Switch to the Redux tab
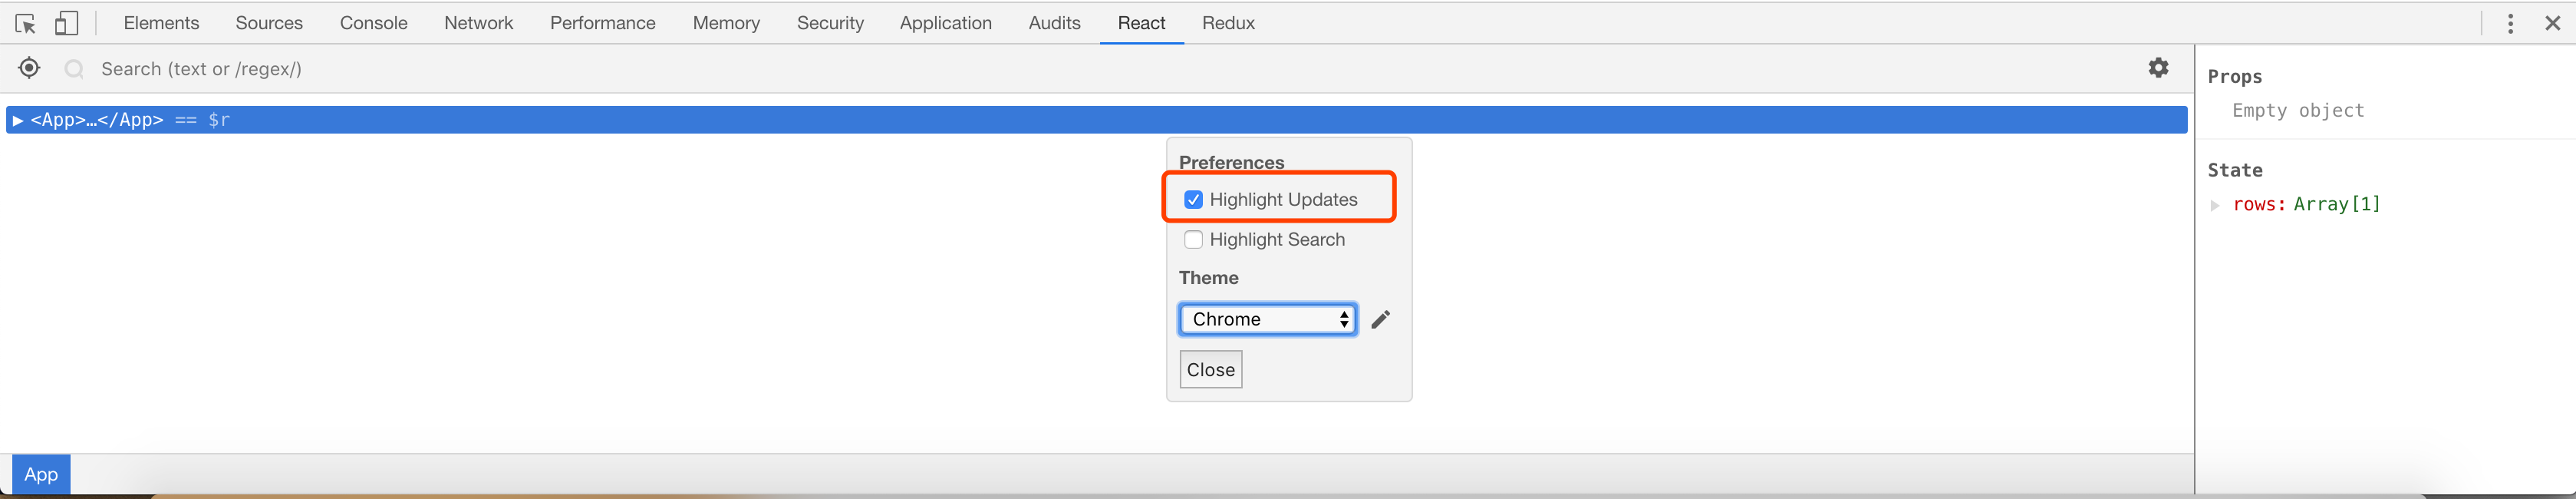 pyautogui.click(x=1228, y=23)
